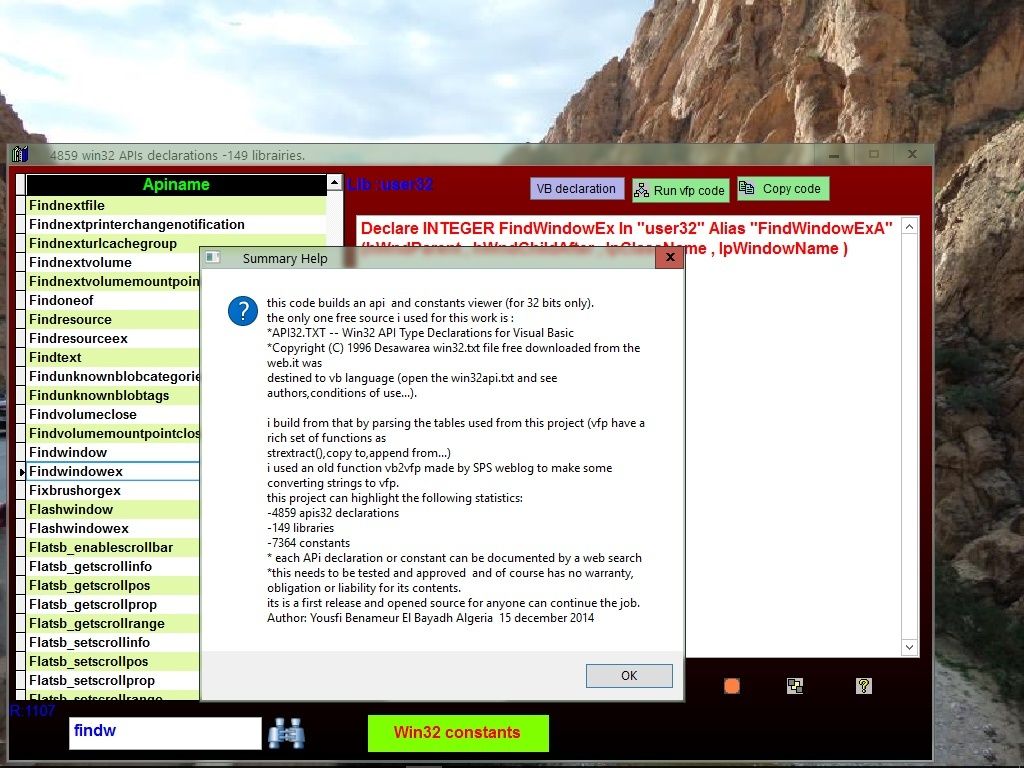The image size is (1024, 768).
Task: Select the Findnextfile API entry
Action: [67, 205]
